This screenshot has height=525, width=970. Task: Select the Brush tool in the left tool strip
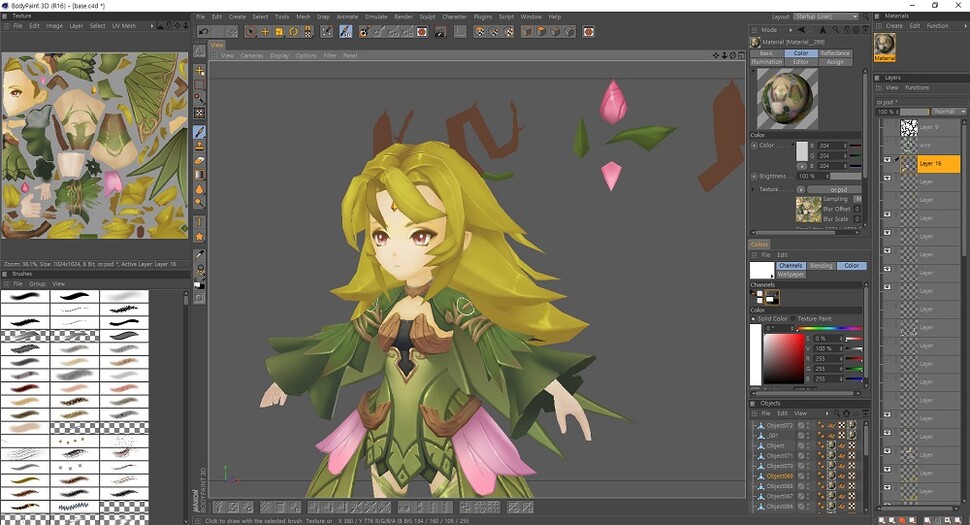(x=199, y=132)
